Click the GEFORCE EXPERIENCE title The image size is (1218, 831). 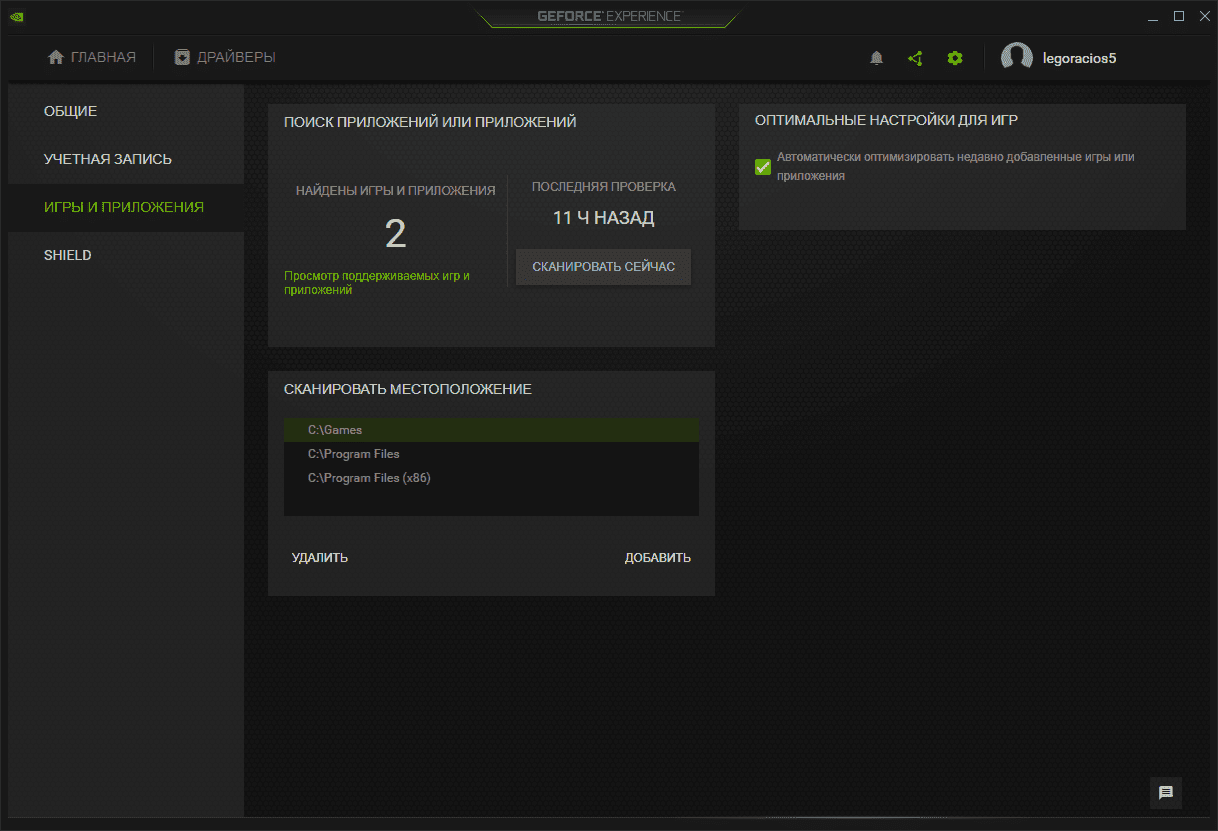[x=609, y=16]
